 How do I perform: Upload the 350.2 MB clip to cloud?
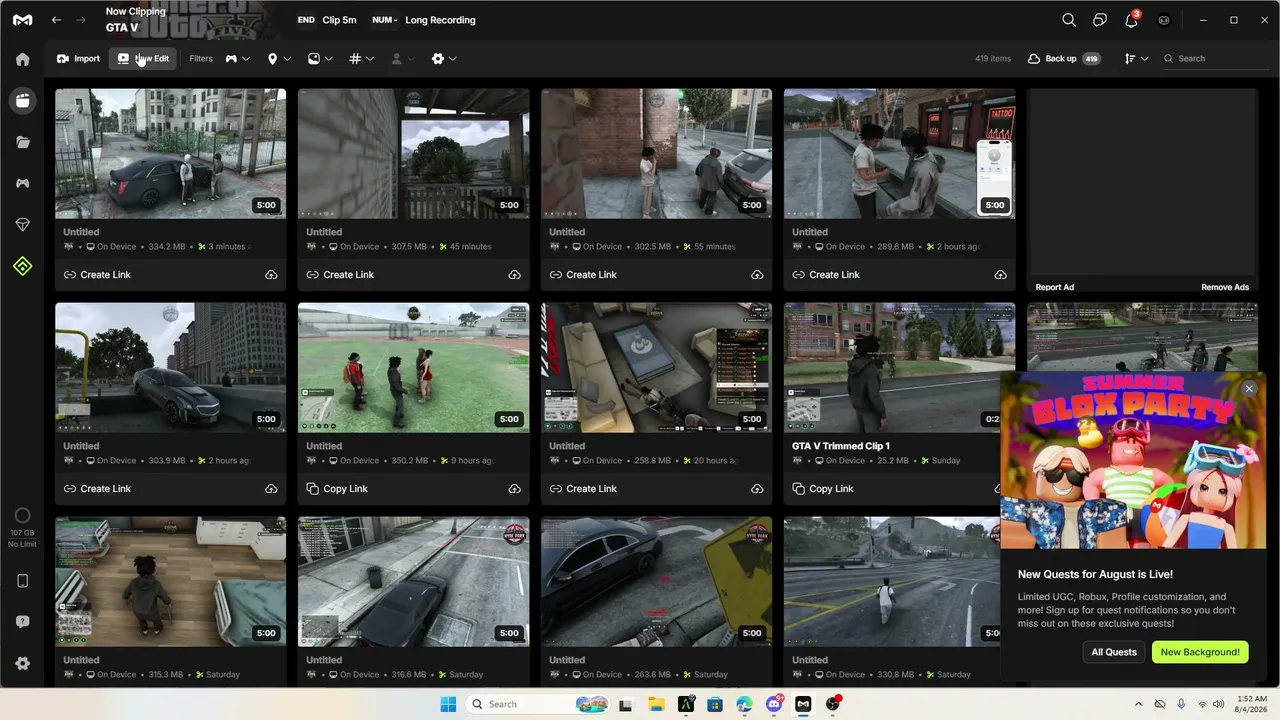[514, 489]
